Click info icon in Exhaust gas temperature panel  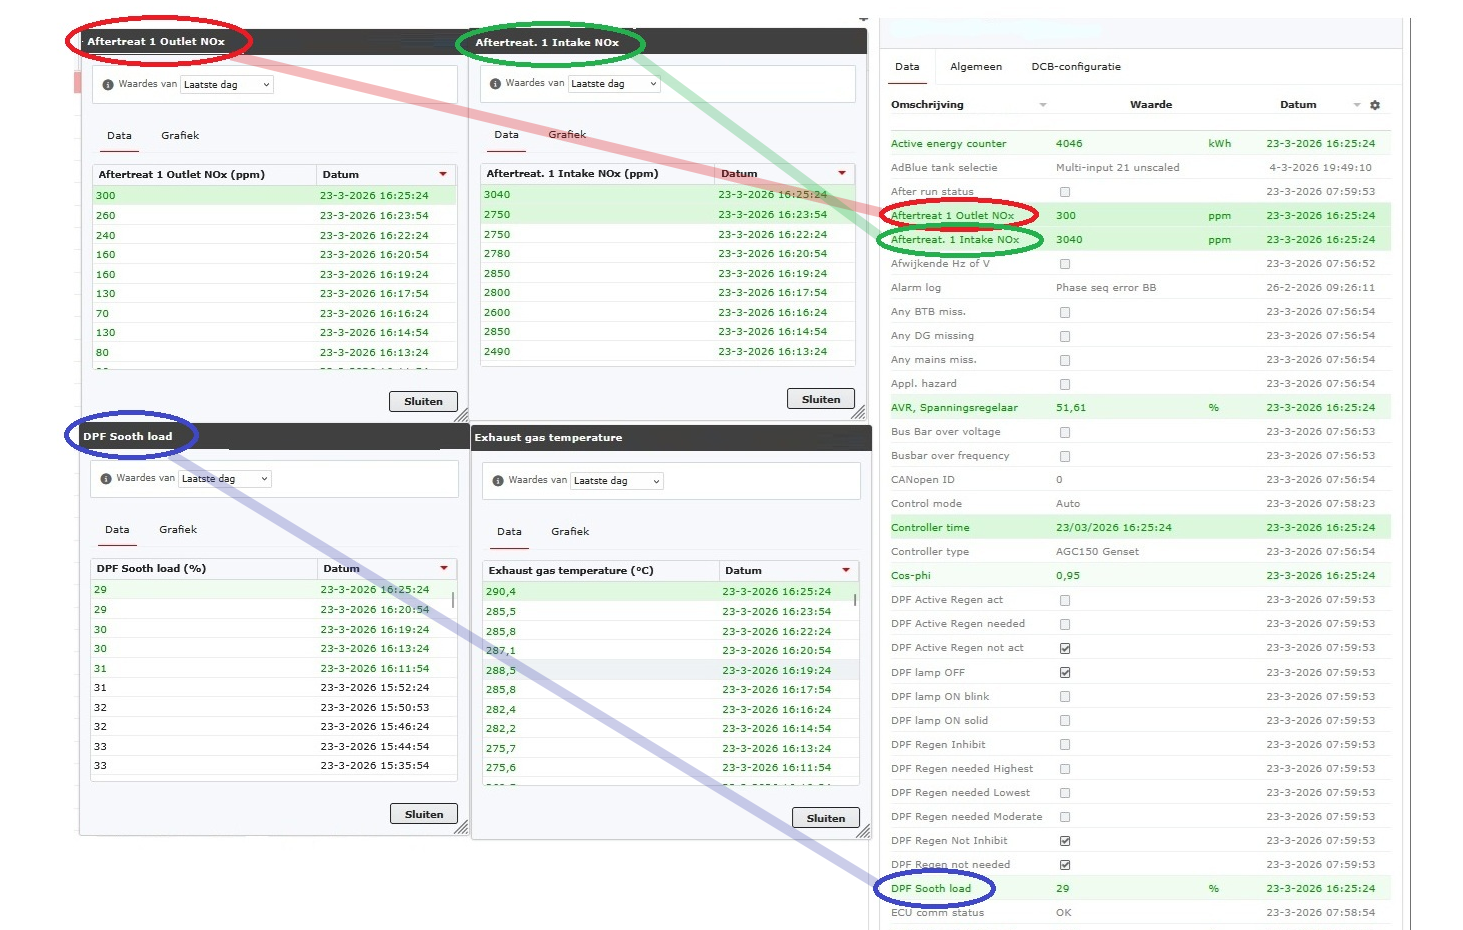[498, 481]
